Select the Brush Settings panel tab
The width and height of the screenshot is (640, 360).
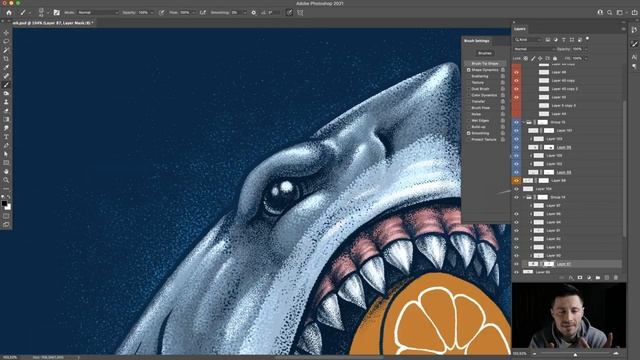477,41
